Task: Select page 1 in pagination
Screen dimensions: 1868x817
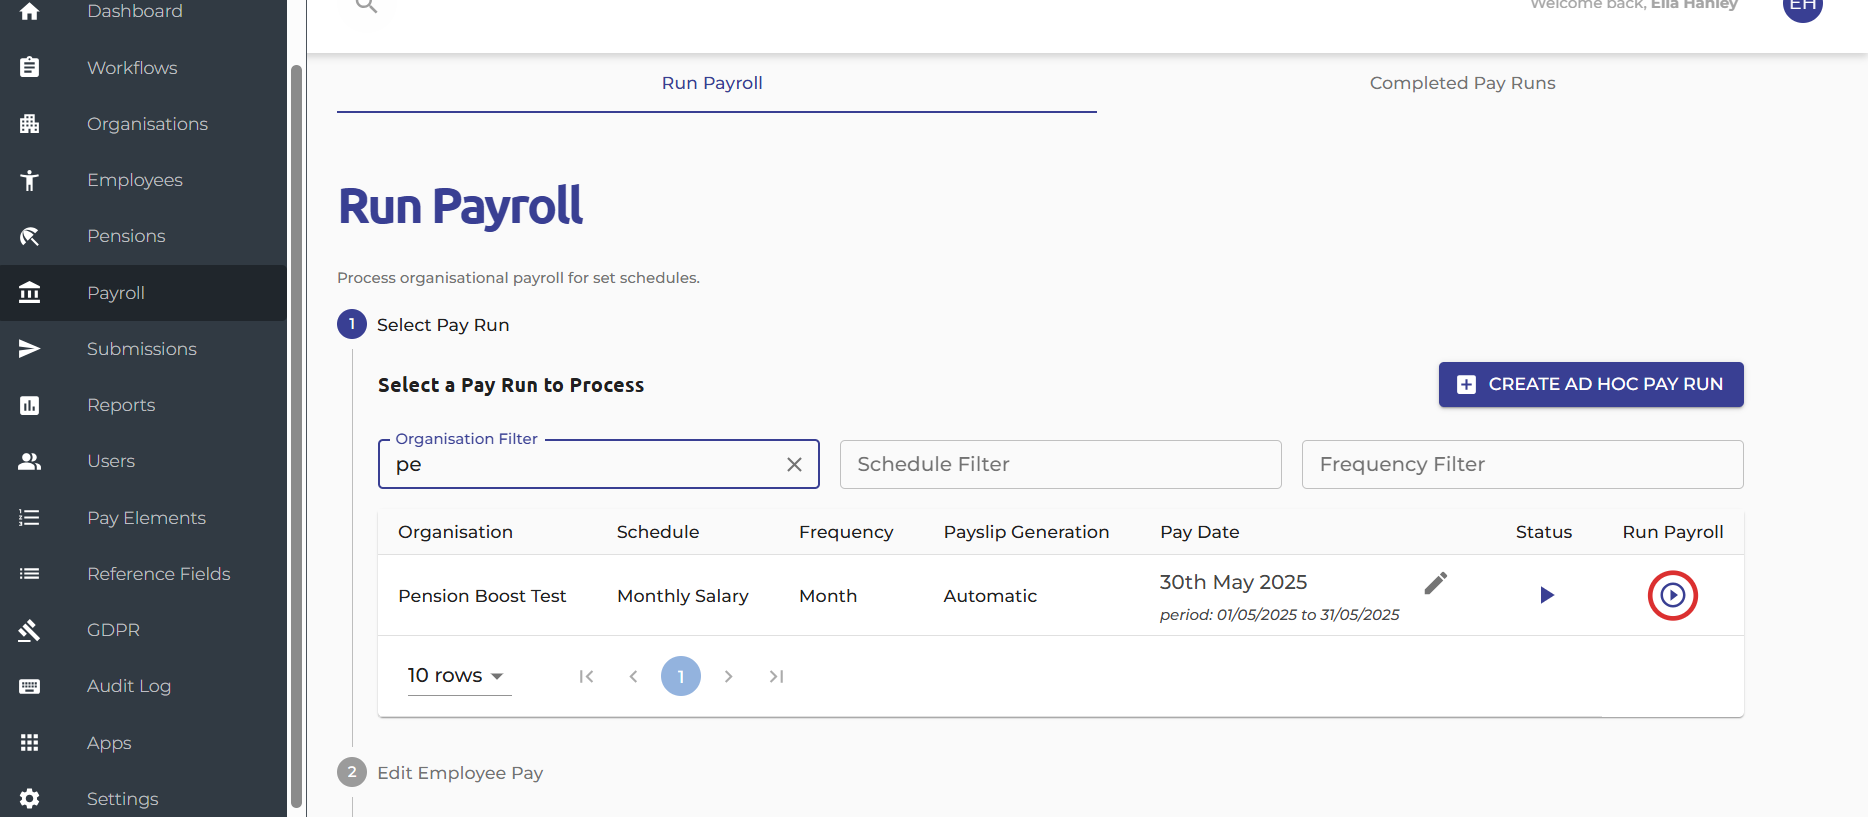Action: 681,676
